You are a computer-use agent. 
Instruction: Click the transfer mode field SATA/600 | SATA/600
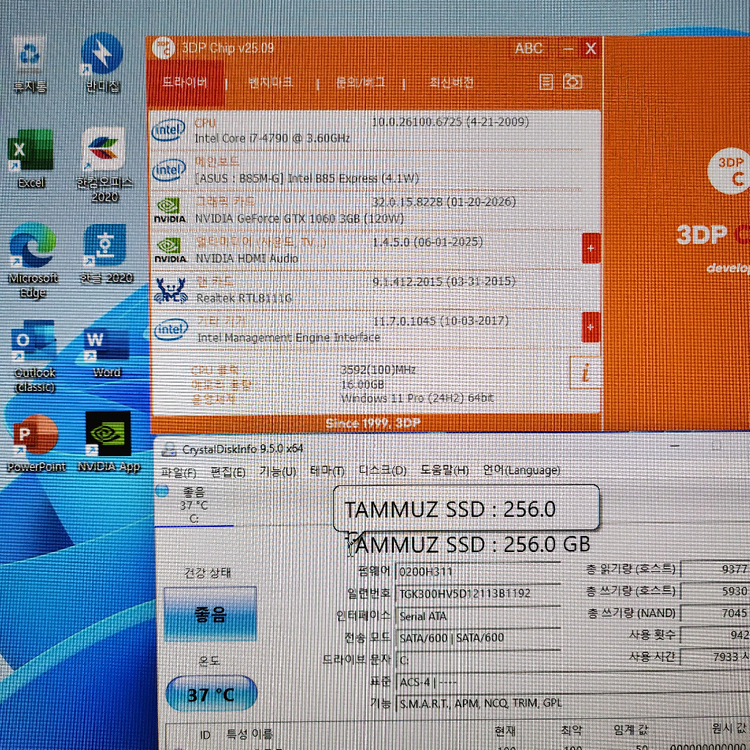[478, 638]
